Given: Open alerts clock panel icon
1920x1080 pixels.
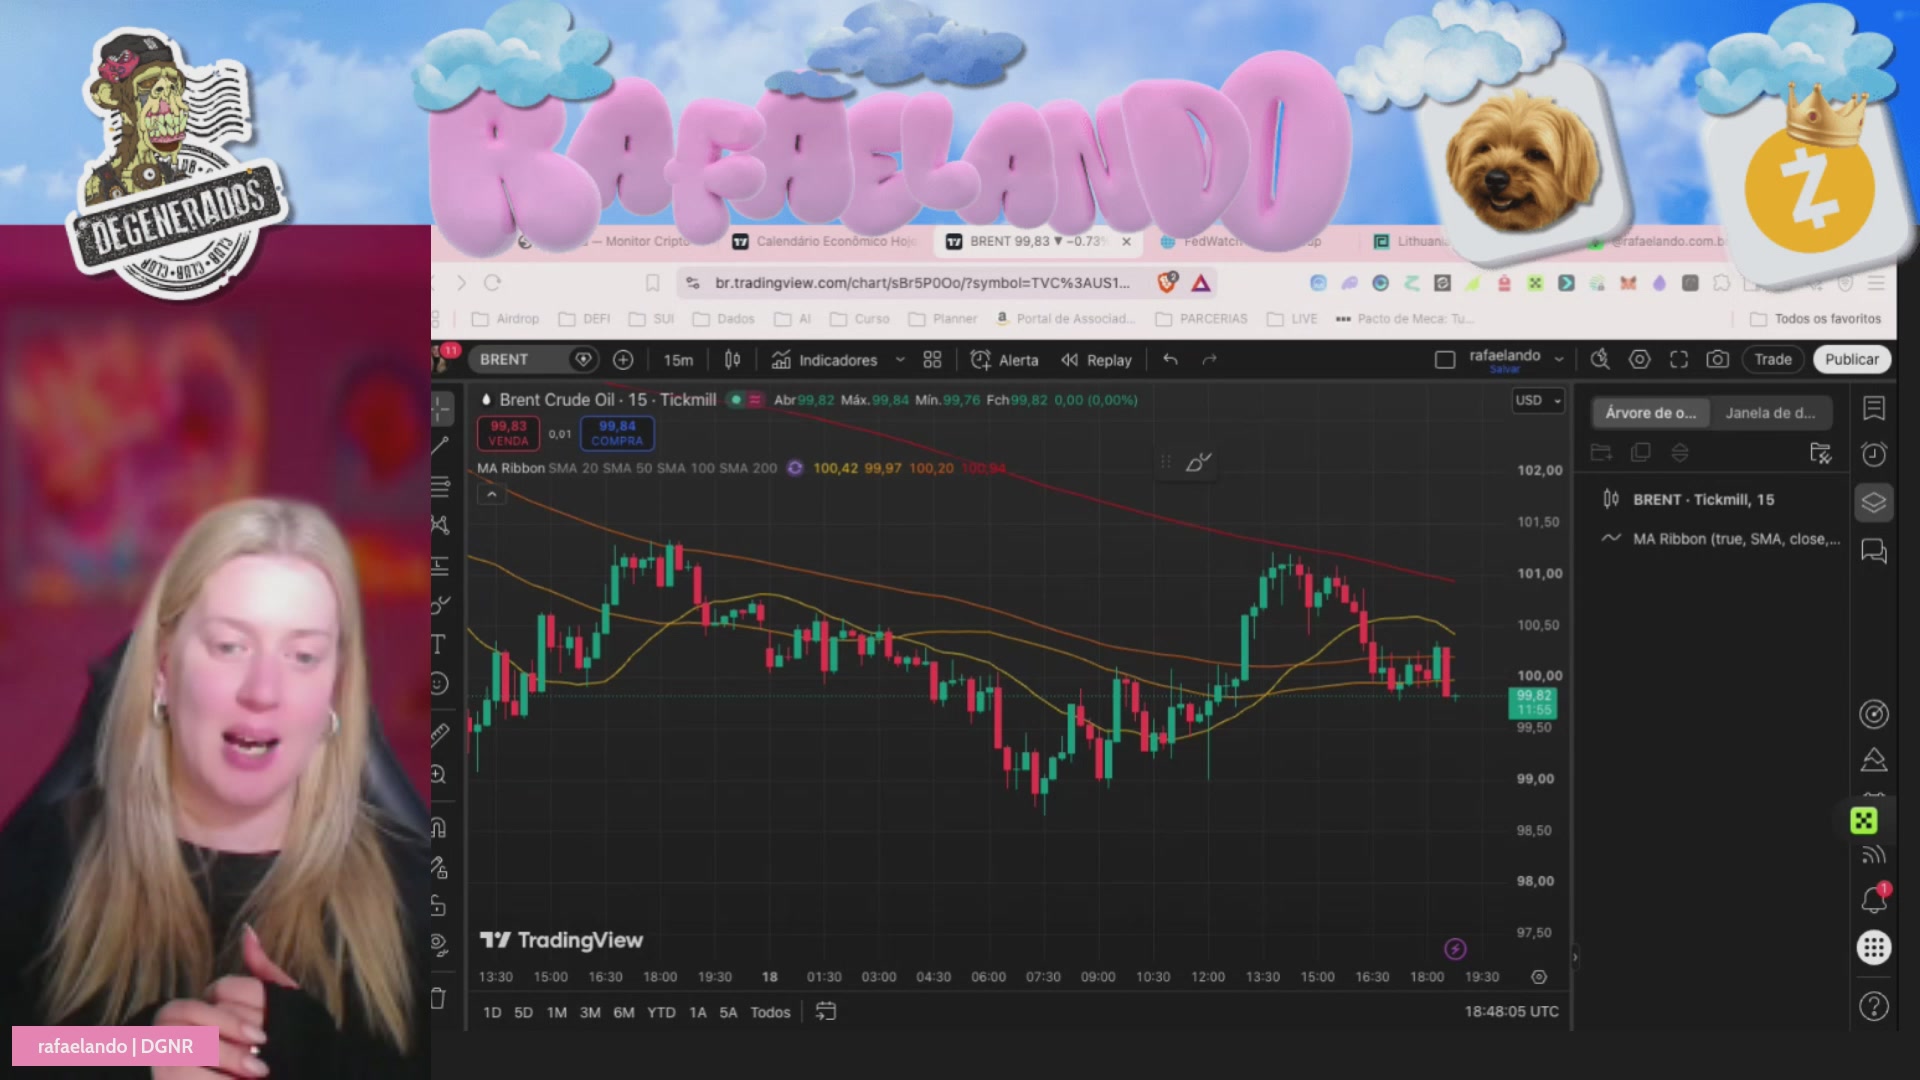Looking at the screenshot, I should pos(1874,455).
